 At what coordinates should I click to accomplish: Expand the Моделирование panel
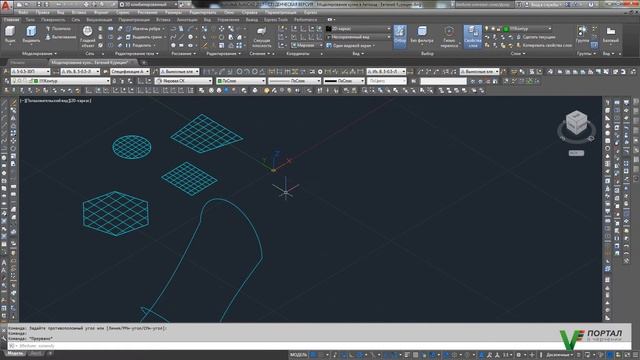tap(39, 53)
